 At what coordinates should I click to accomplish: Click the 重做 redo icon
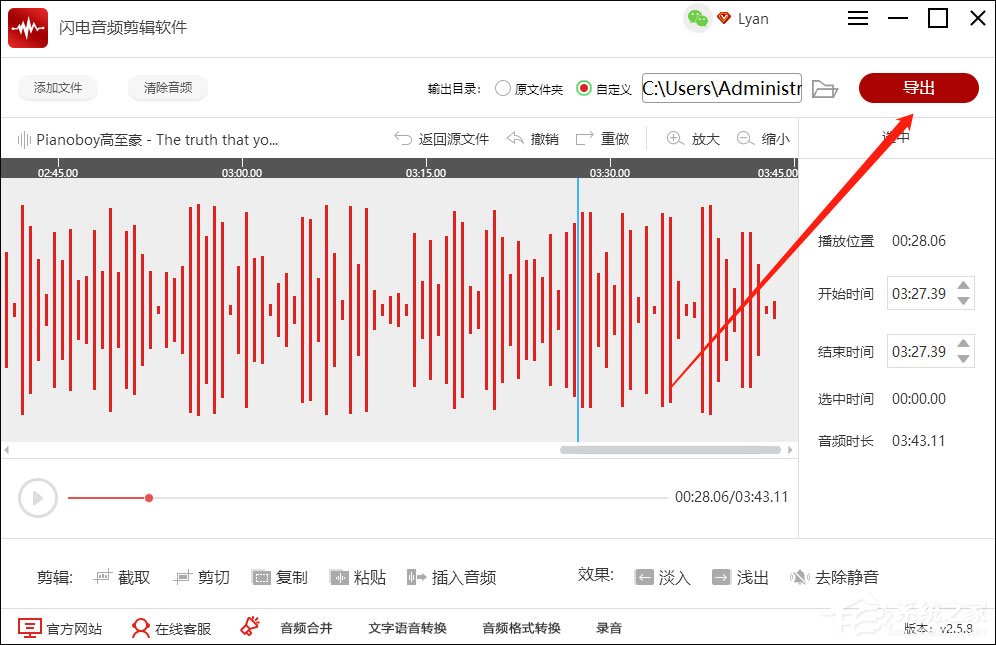click(x=584, y=139)
